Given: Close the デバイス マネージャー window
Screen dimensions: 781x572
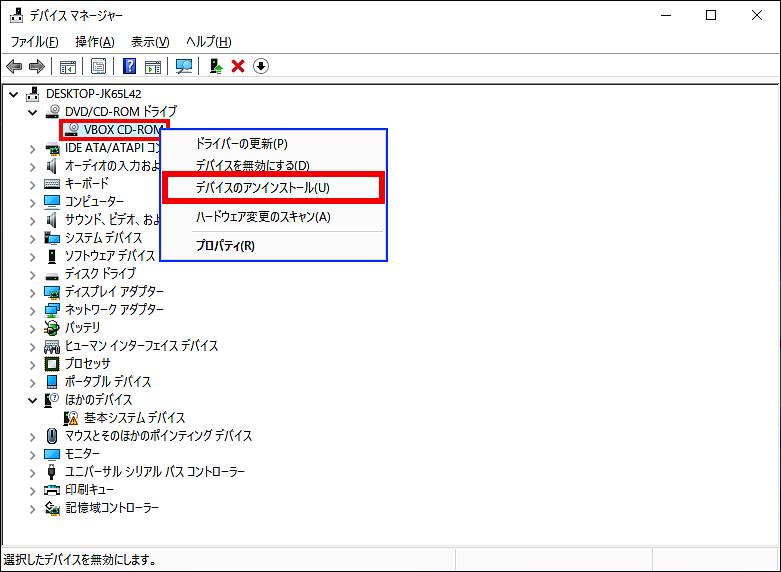Looking at the screenshot, I should [757, 15].
